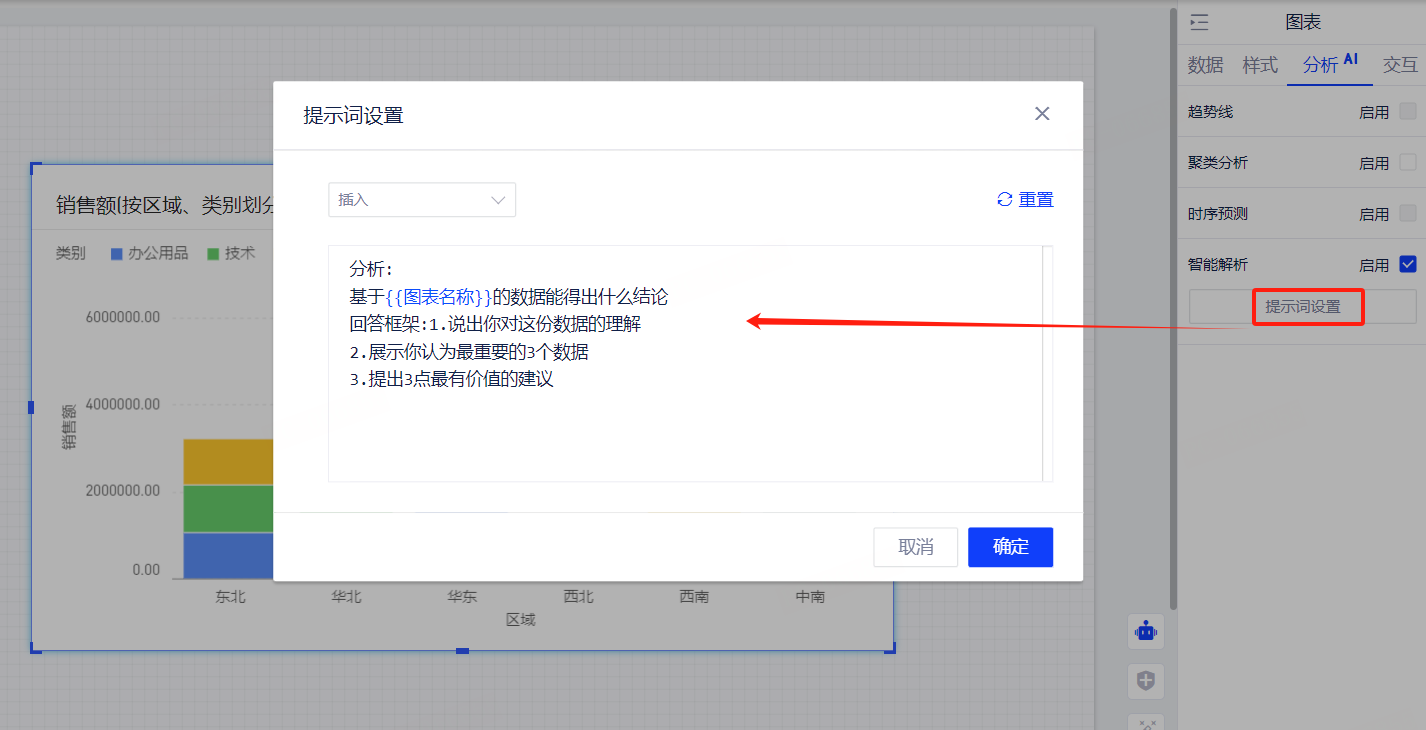Enable the 趋势线 checkbox
1426x730 pixels.
(x=1408, y=111)
